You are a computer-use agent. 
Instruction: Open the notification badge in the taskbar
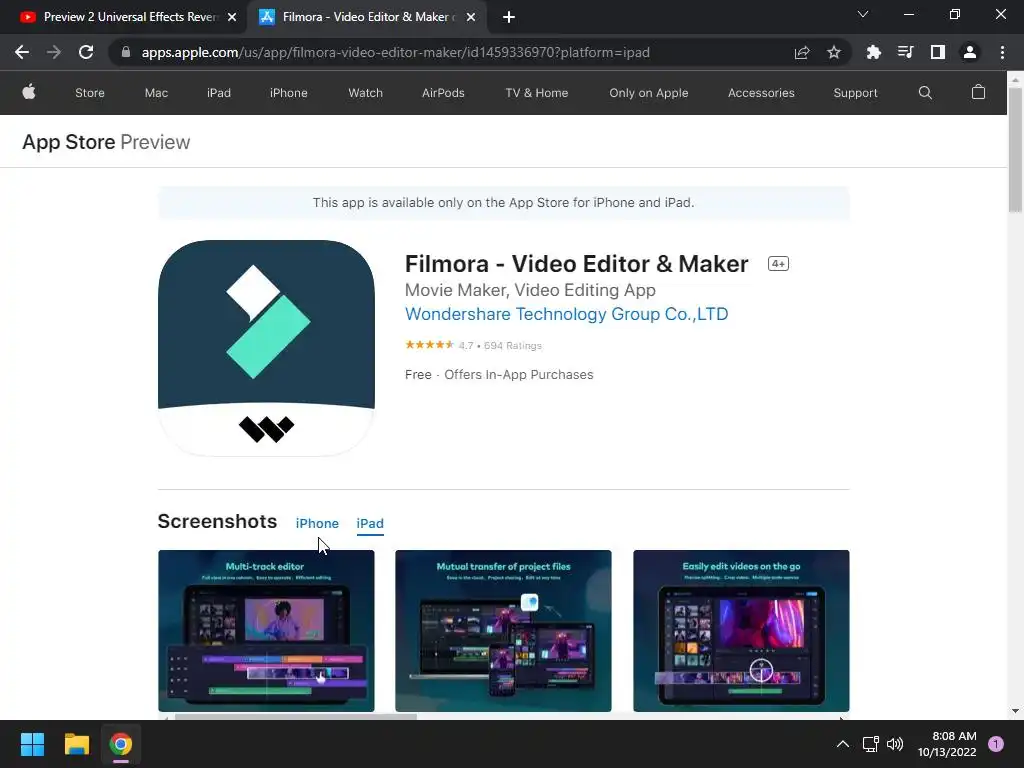click(996, 744)
